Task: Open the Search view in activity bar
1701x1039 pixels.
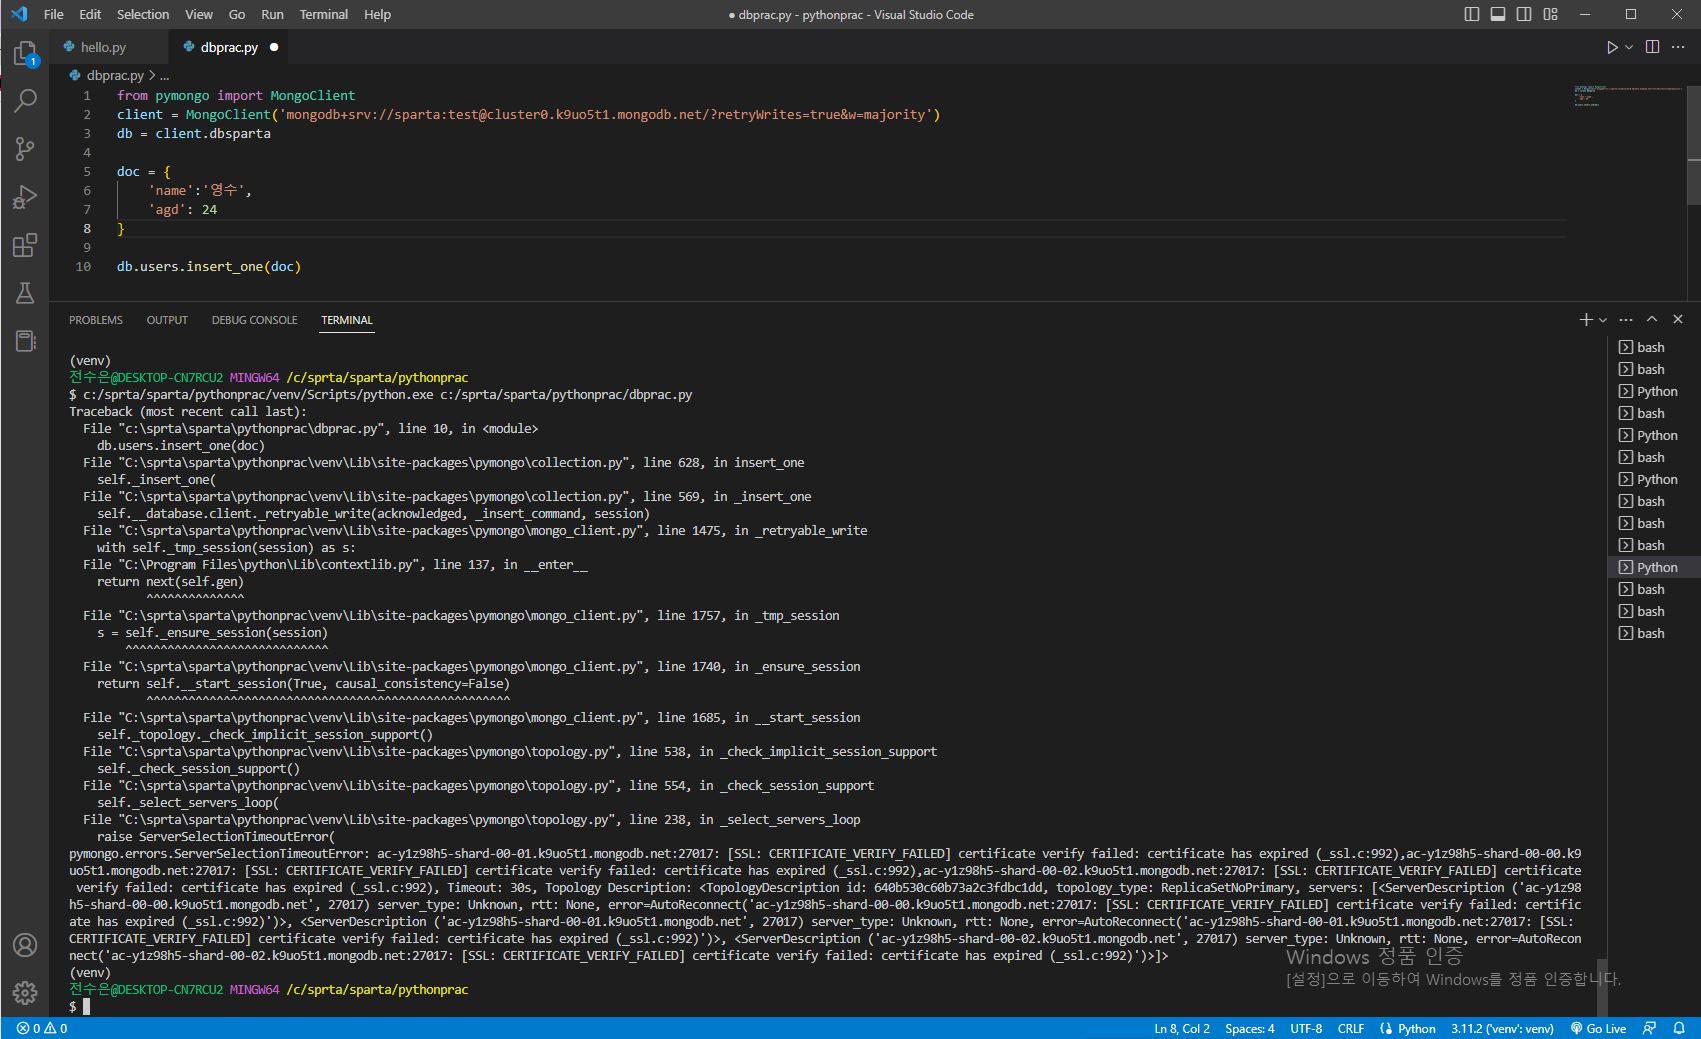Action: tap(25, 100)
